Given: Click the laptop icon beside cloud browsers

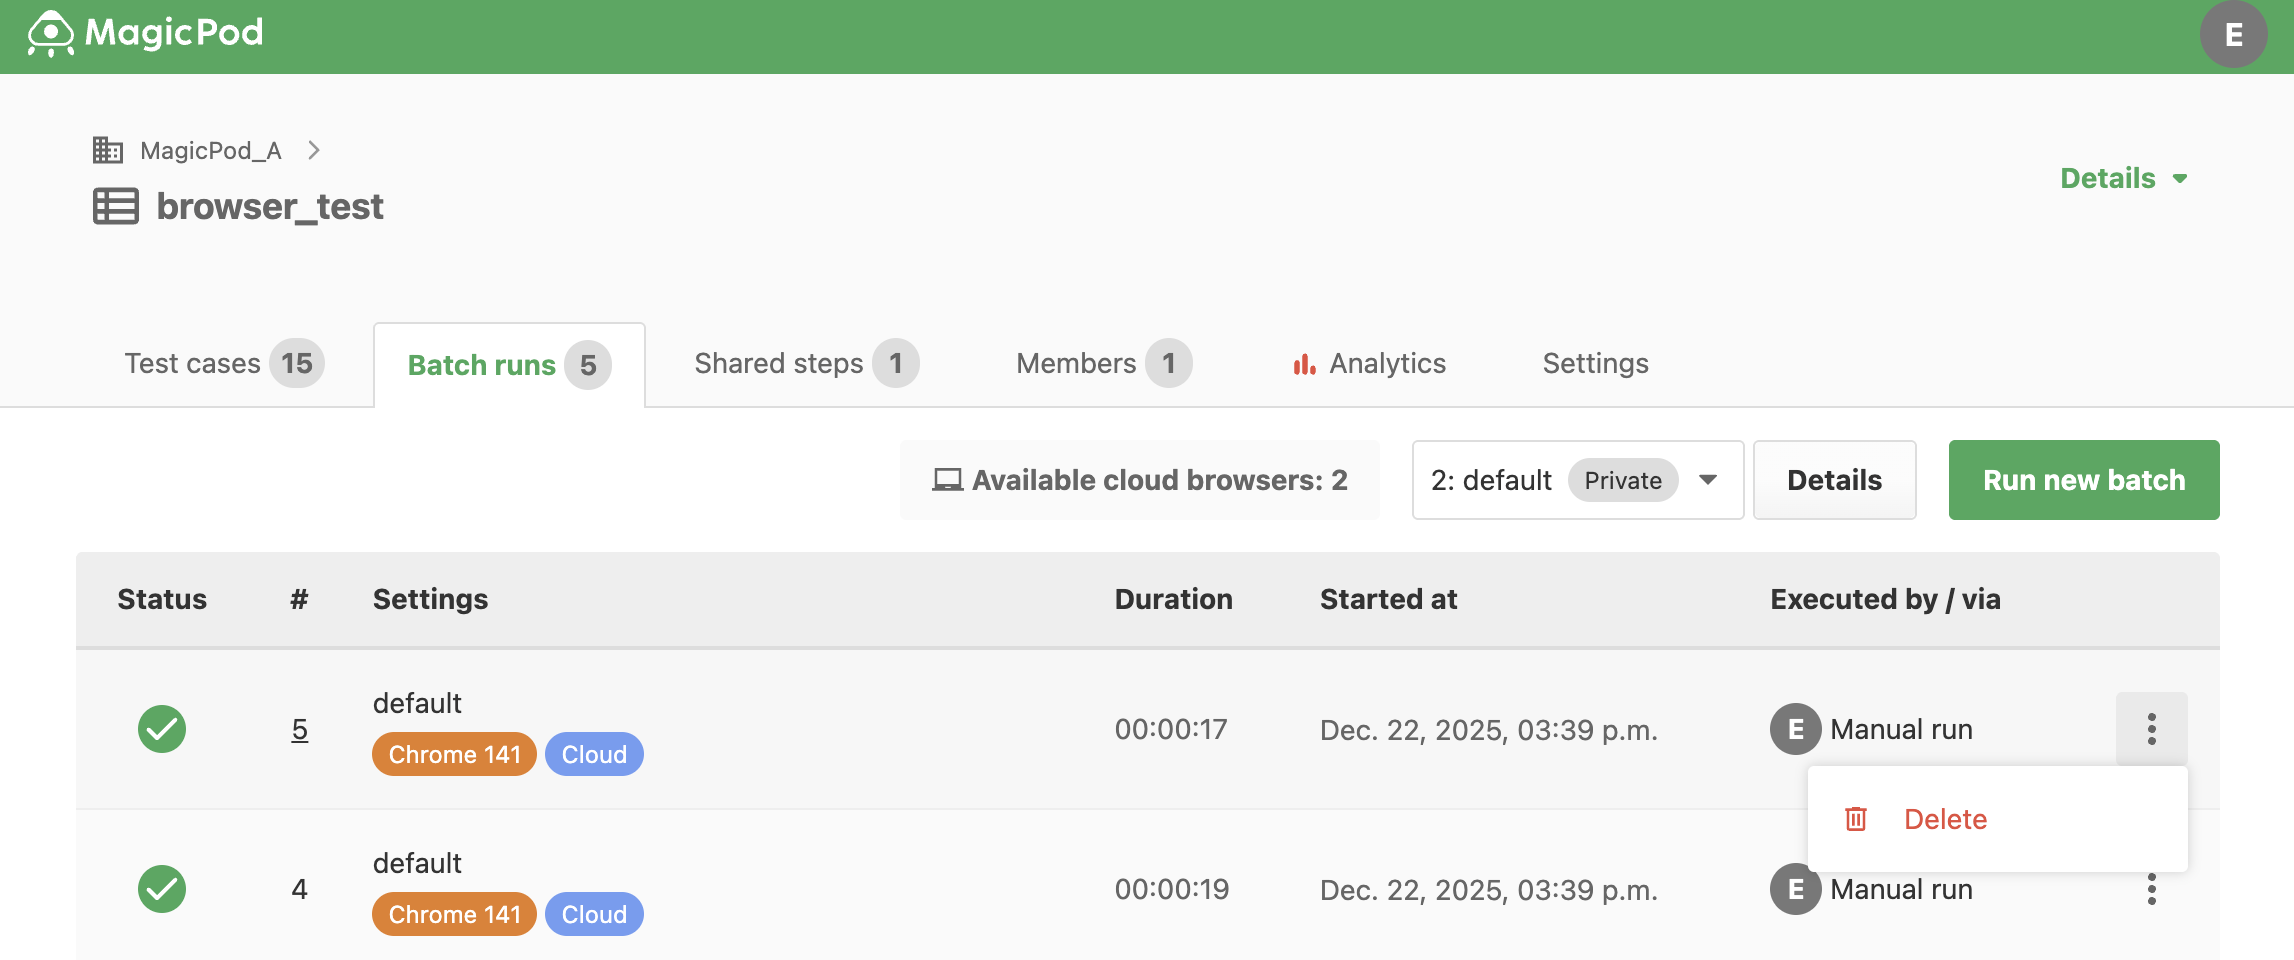Looking at the screenshot, I should (x=947, y=480).
